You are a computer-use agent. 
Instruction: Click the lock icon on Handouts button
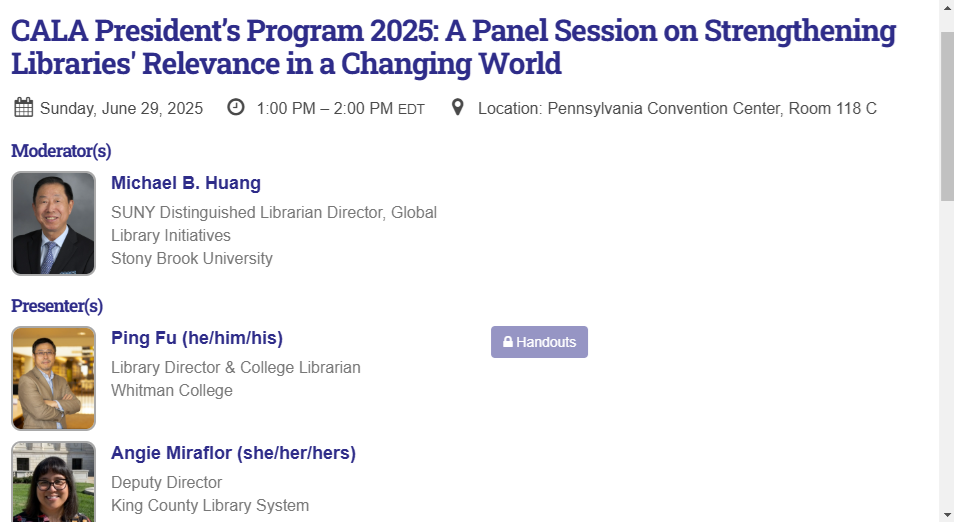click(508, 342)
